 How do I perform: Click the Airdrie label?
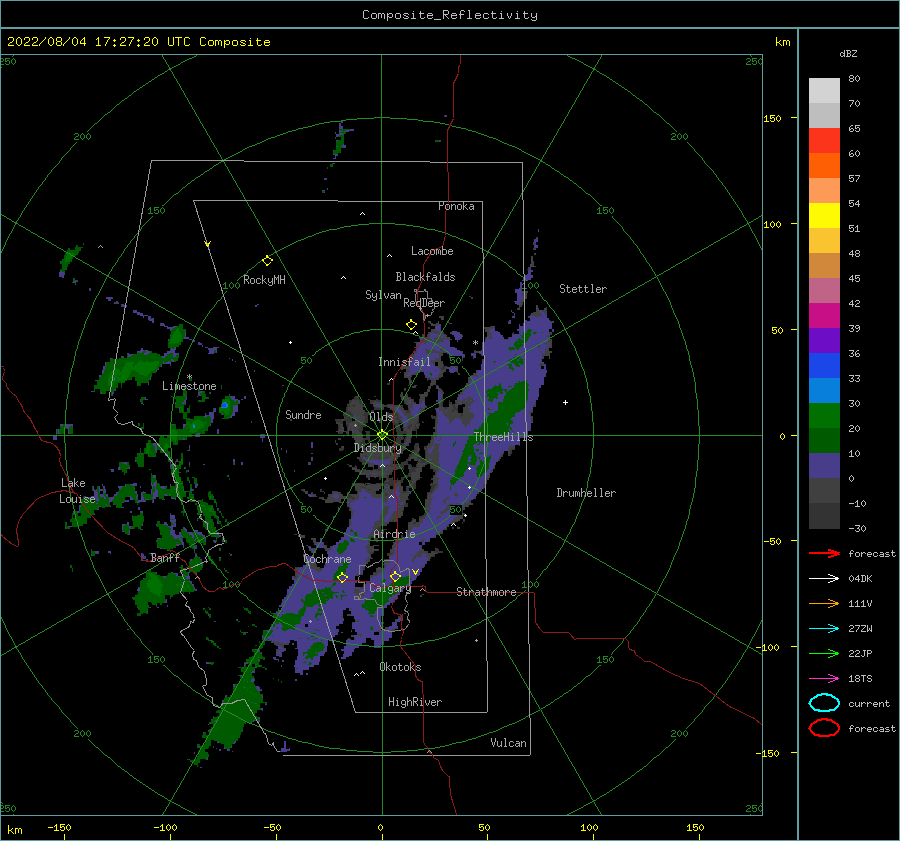(394, 534)
